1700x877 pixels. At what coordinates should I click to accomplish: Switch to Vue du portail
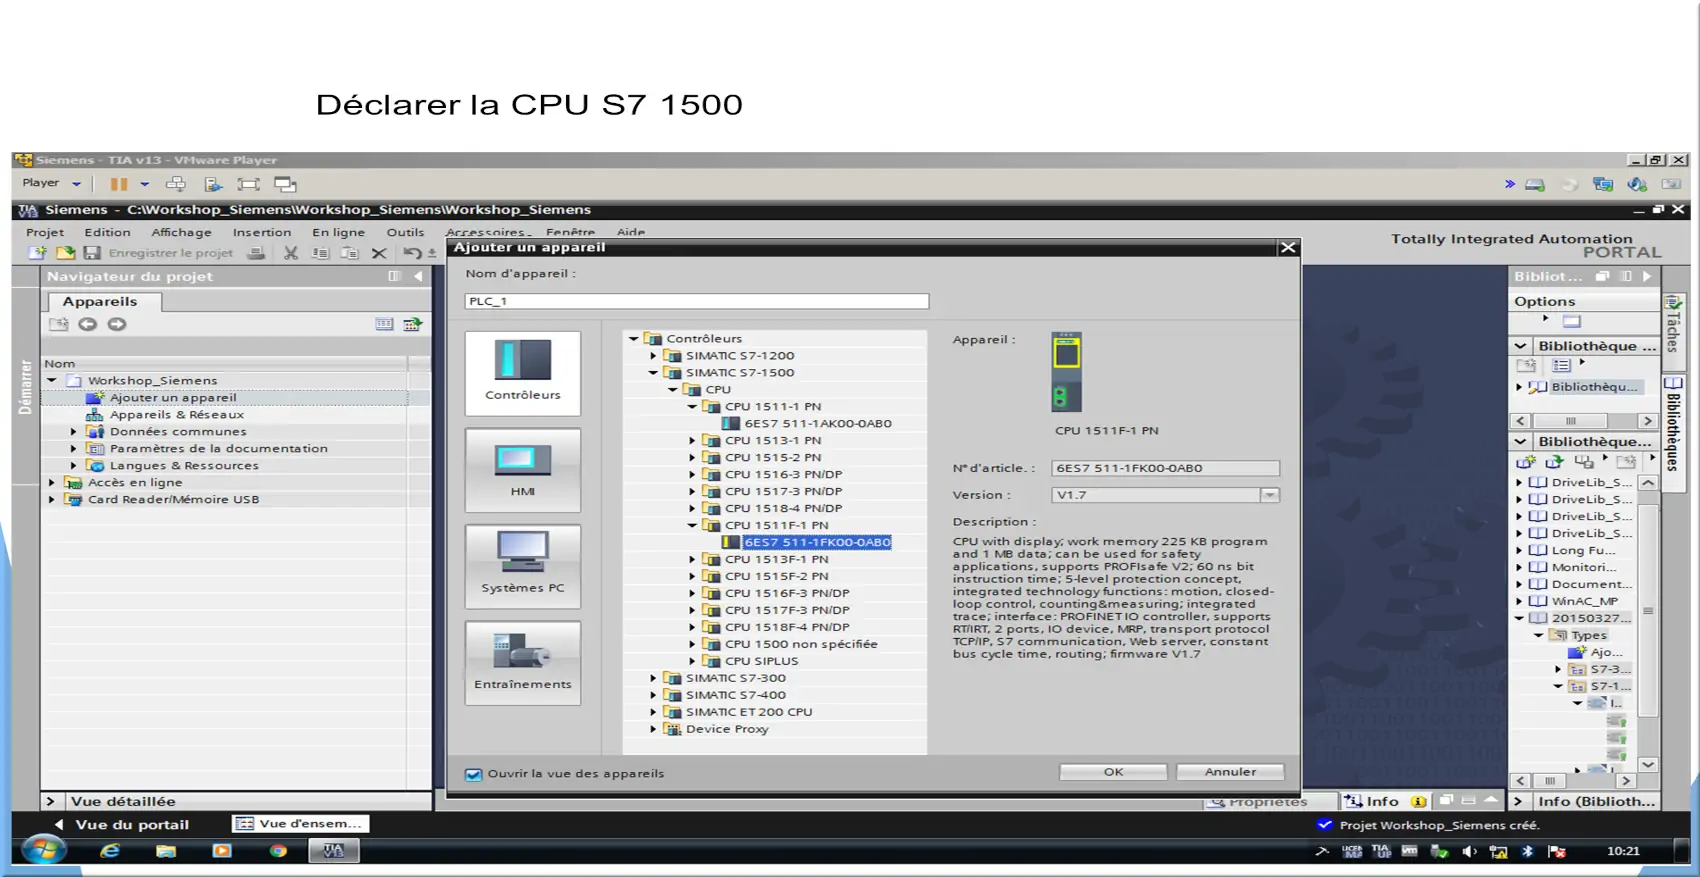coord(122,825)
